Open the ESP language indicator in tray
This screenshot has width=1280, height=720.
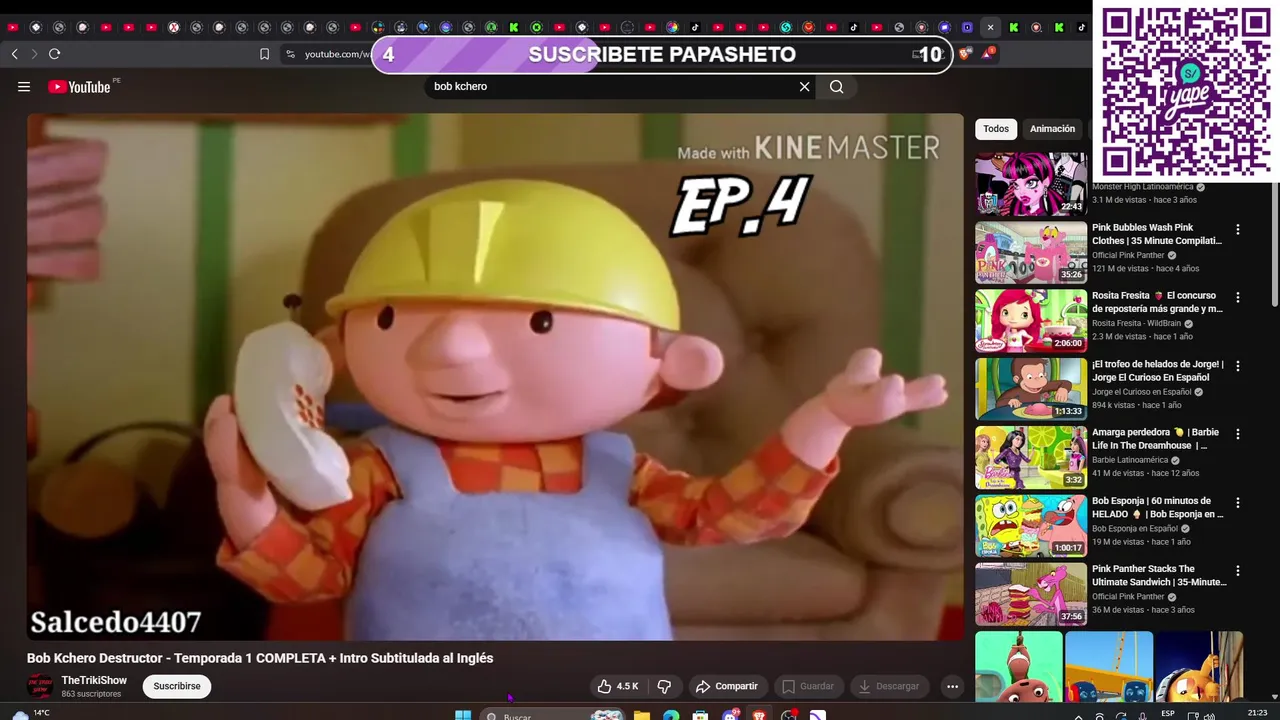point(1168,714)
